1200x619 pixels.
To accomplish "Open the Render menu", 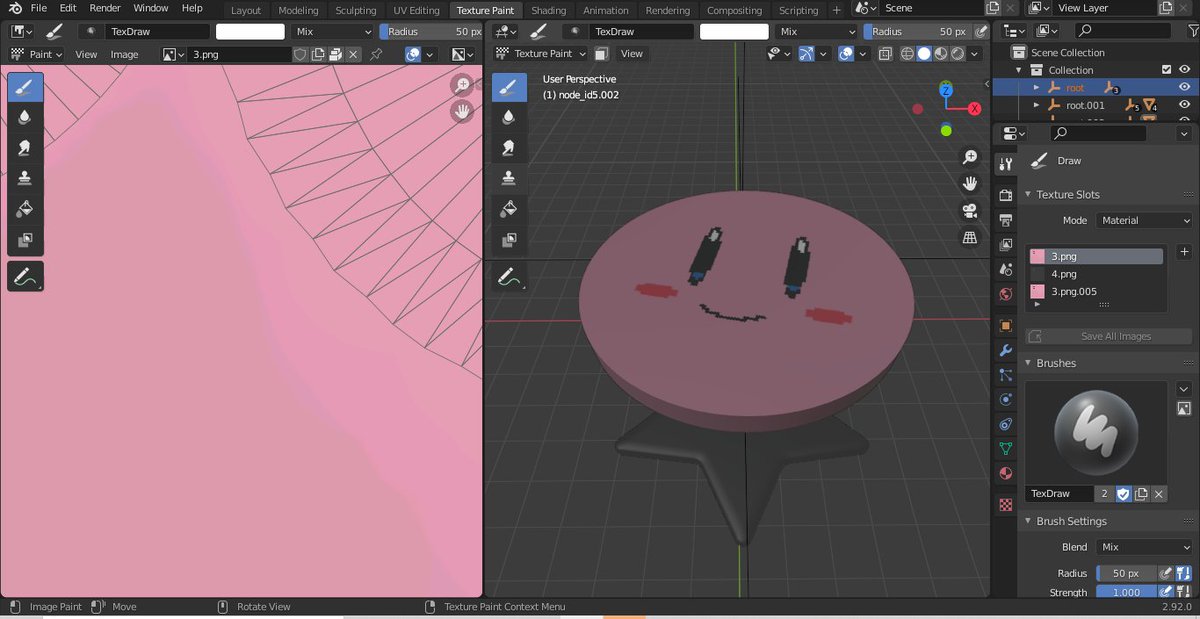I will (105, 8).
